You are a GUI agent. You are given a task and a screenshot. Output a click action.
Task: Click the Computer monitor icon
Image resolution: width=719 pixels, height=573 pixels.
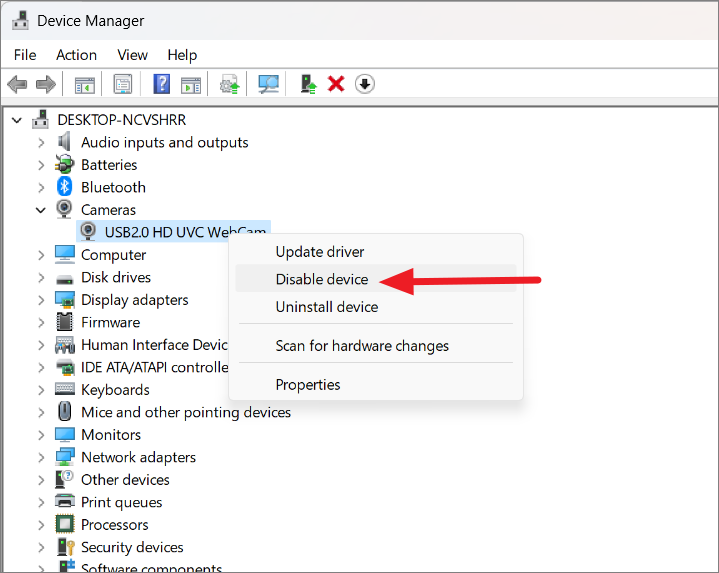coord(65,254)
